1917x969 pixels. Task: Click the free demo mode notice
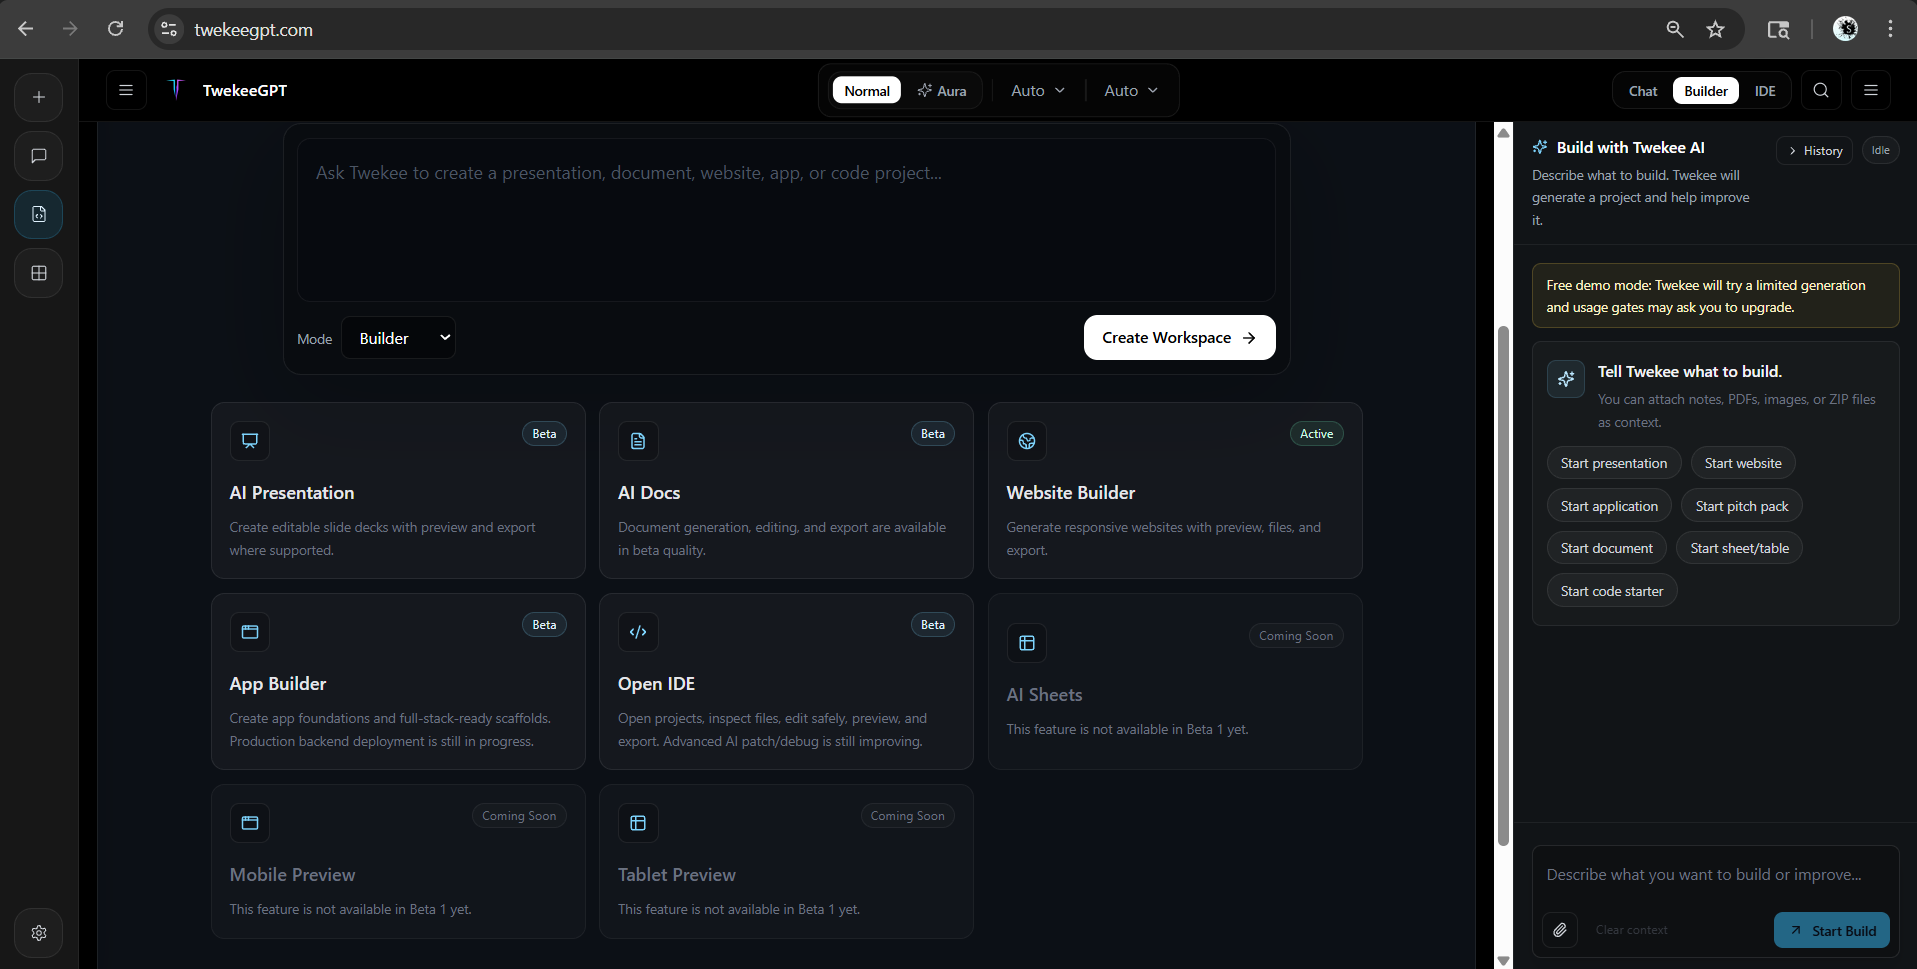coord(1715,296)
